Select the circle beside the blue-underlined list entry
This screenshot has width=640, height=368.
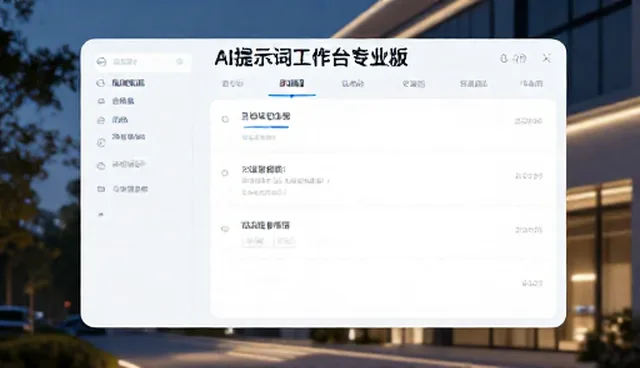(225, 119)
